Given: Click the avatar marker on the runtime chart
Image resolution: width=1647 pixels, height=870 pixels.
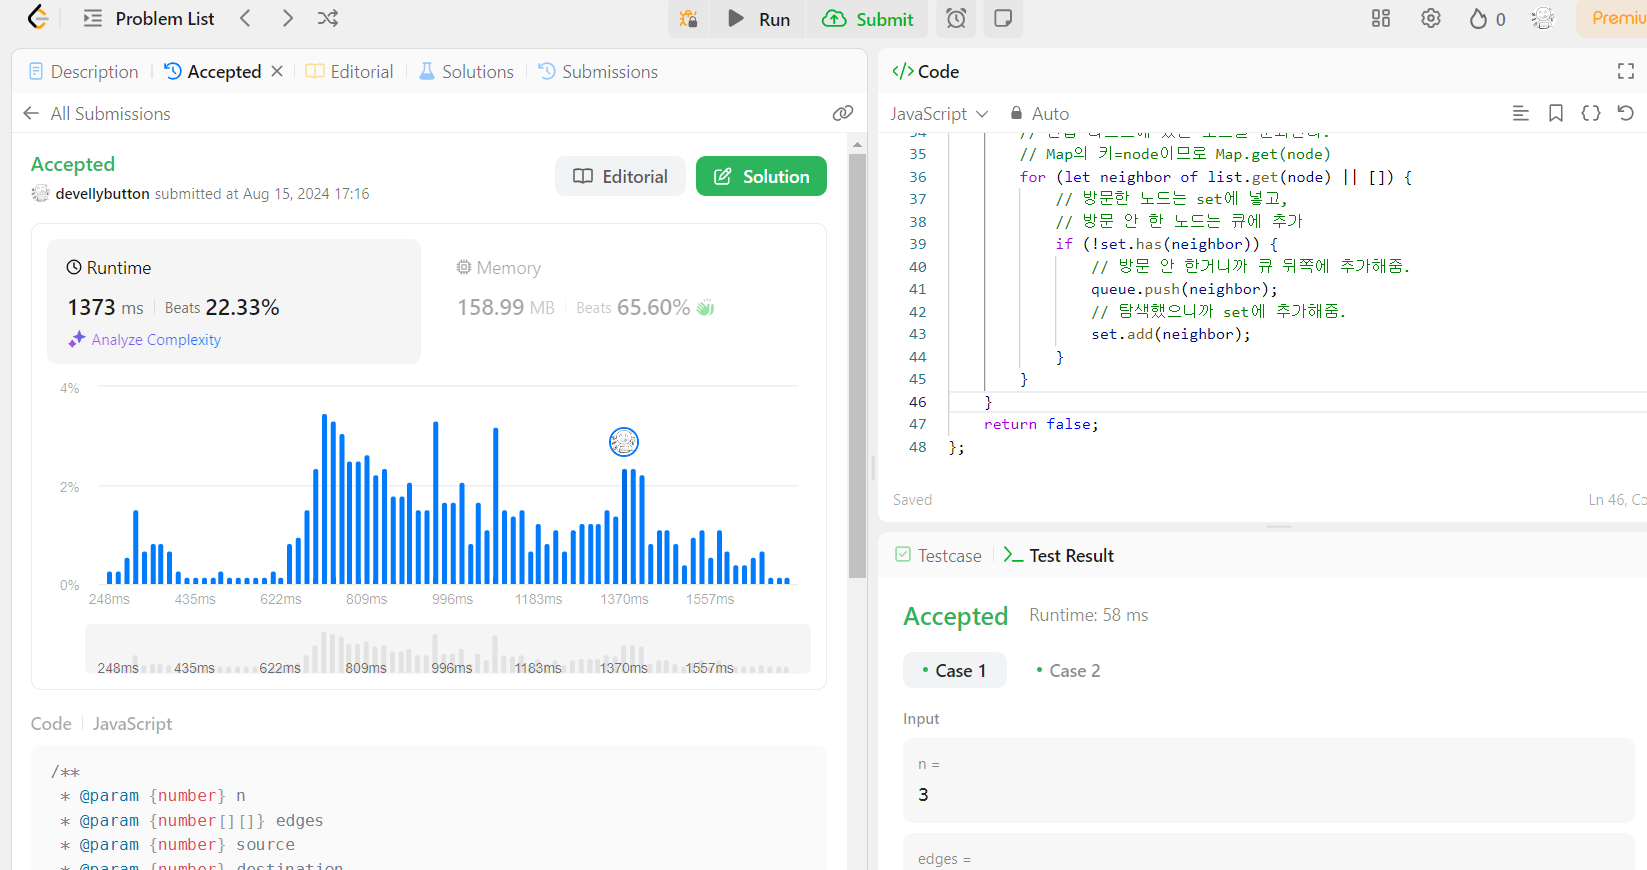Looking at the screenshot, I should (x=624, y=441).
